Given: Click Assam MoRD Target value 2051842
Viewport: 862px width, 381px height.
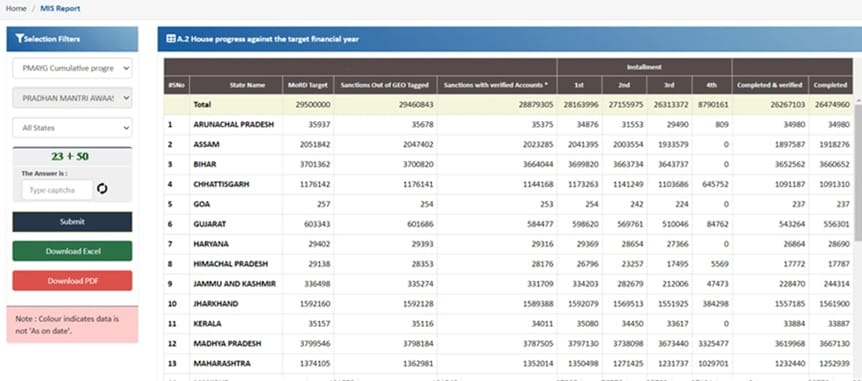Looking at the screenshot, I should [315, 145].
